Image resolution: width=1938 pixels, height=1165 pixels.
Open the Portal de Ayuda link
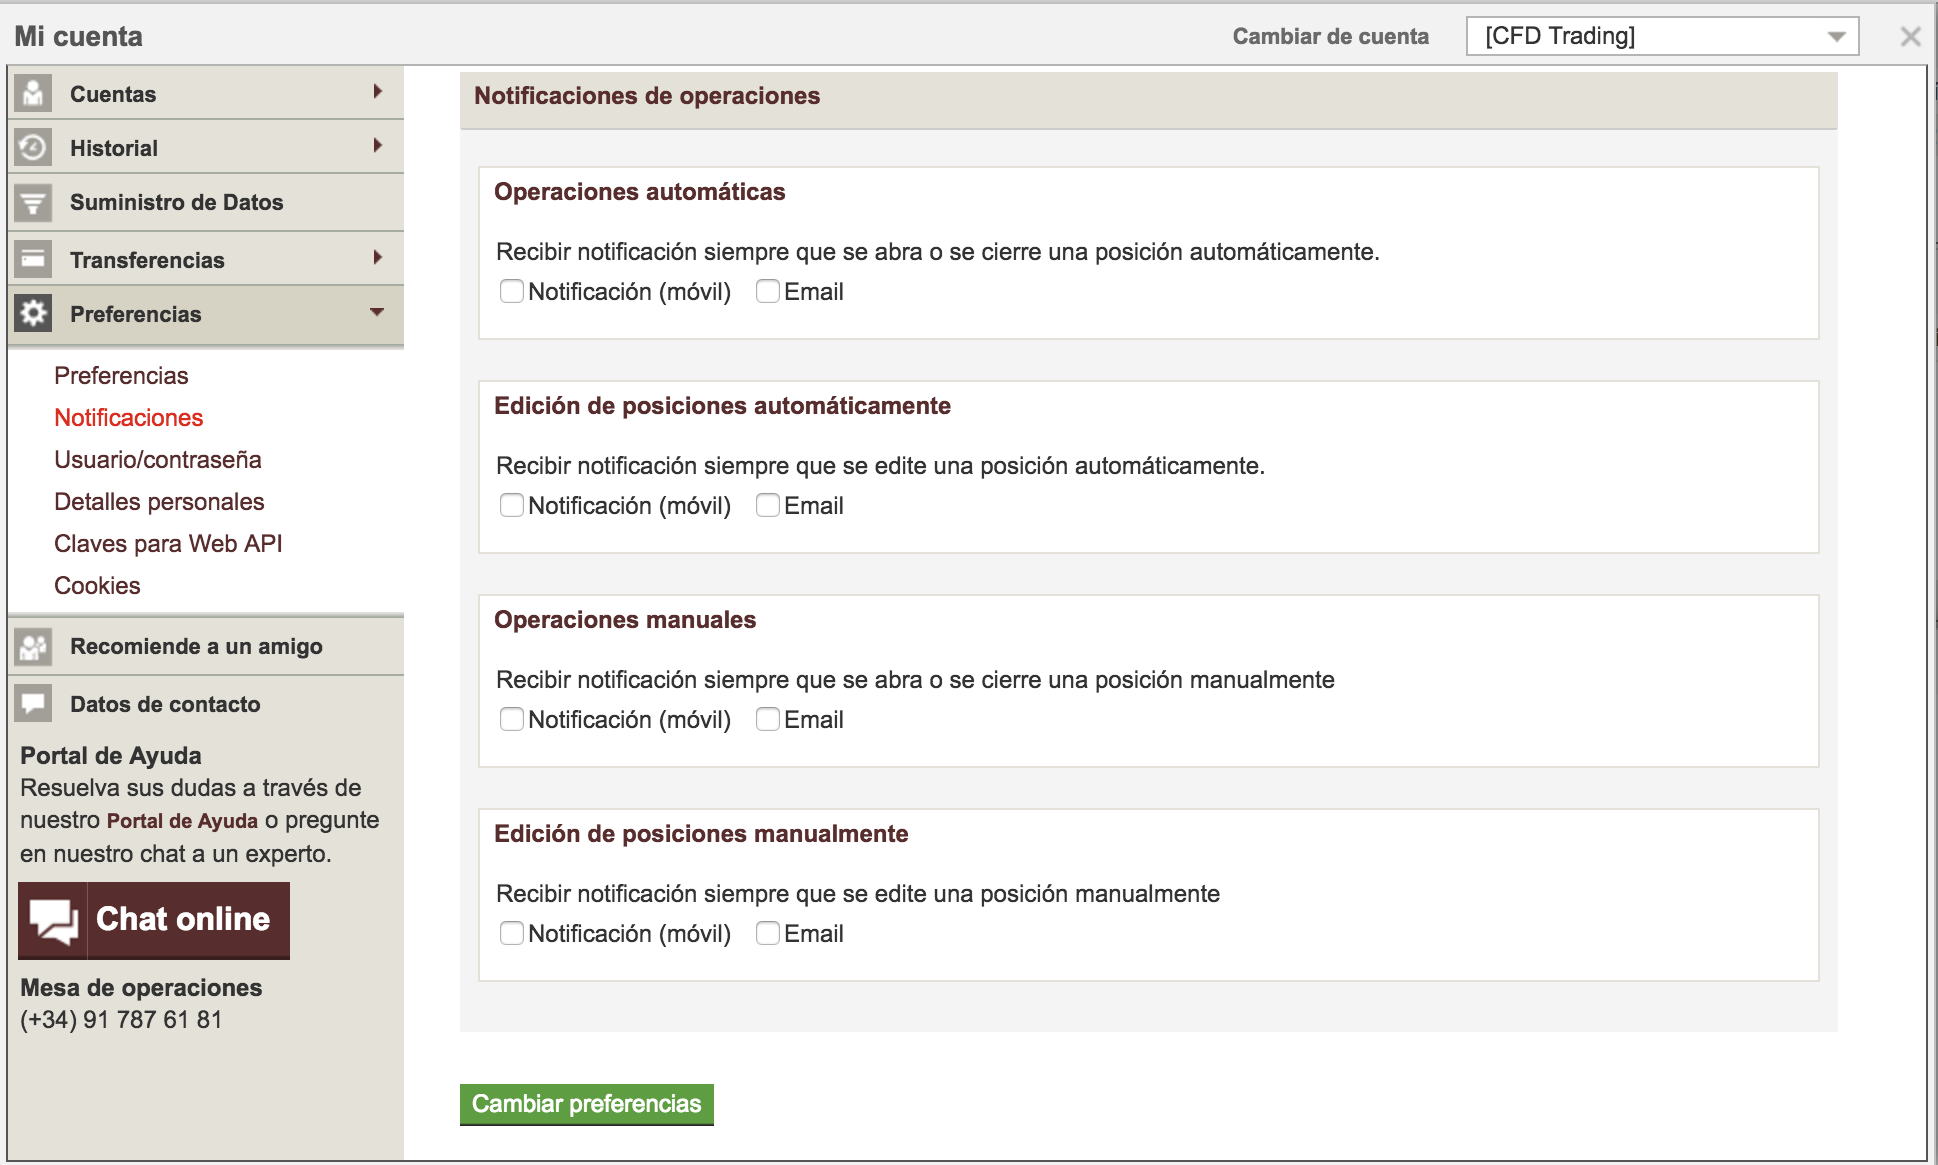point(182,821)
